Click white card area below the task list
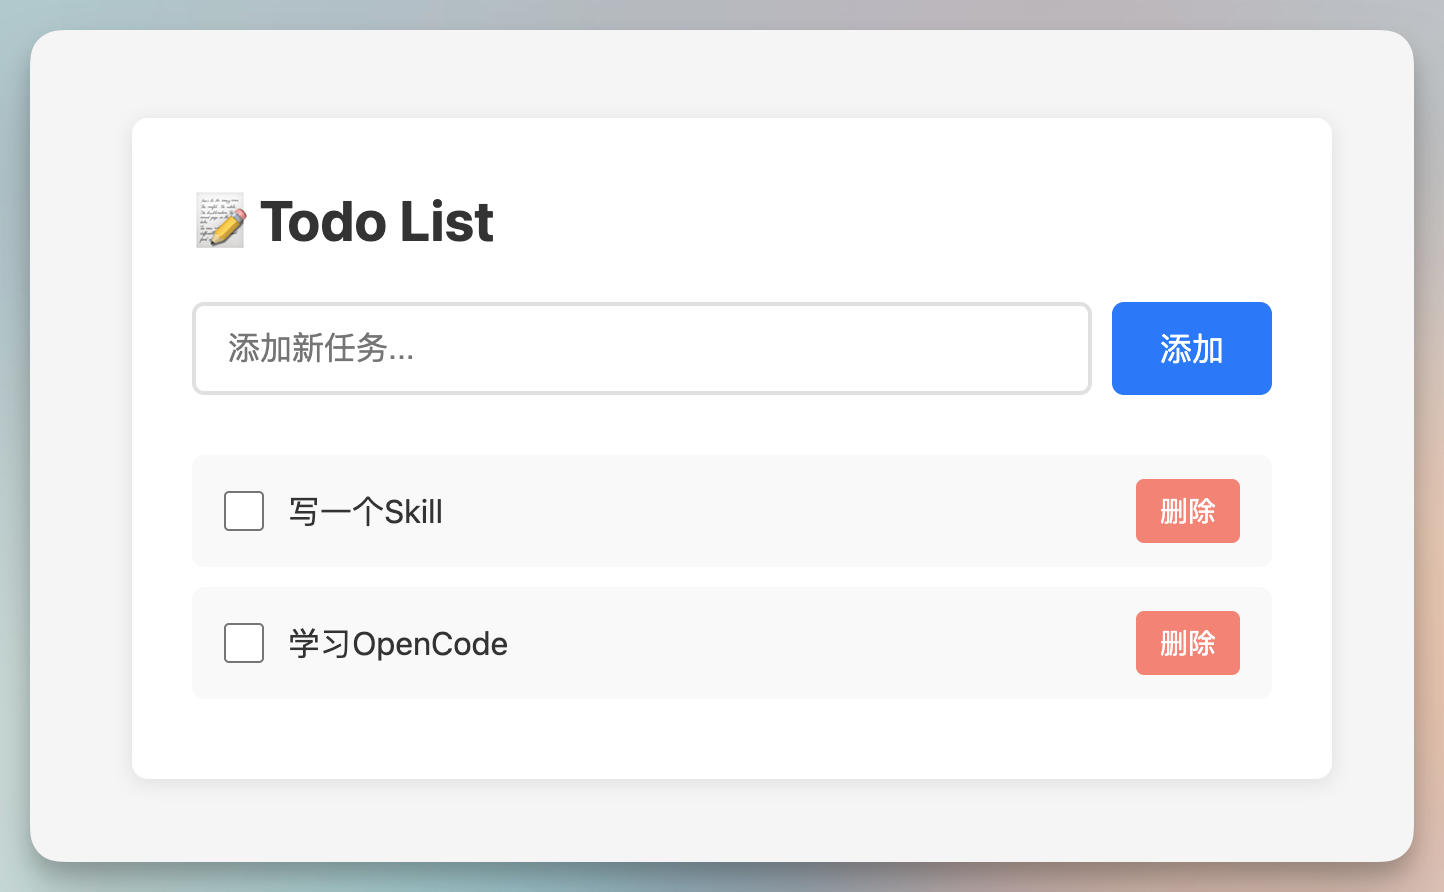Image resolution: width=1444 pixels, height=892 pixels. [730, 740]
